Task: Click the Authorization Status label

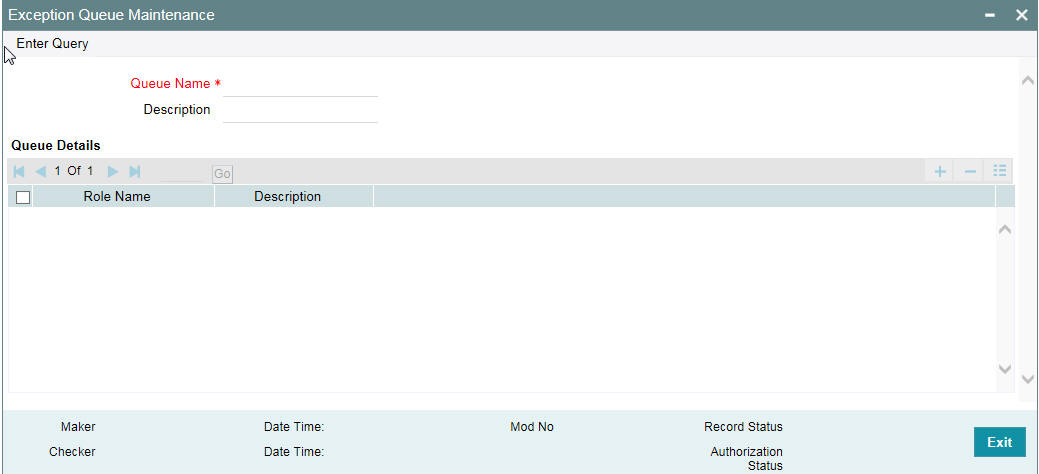Action: [x=747, y=458]
